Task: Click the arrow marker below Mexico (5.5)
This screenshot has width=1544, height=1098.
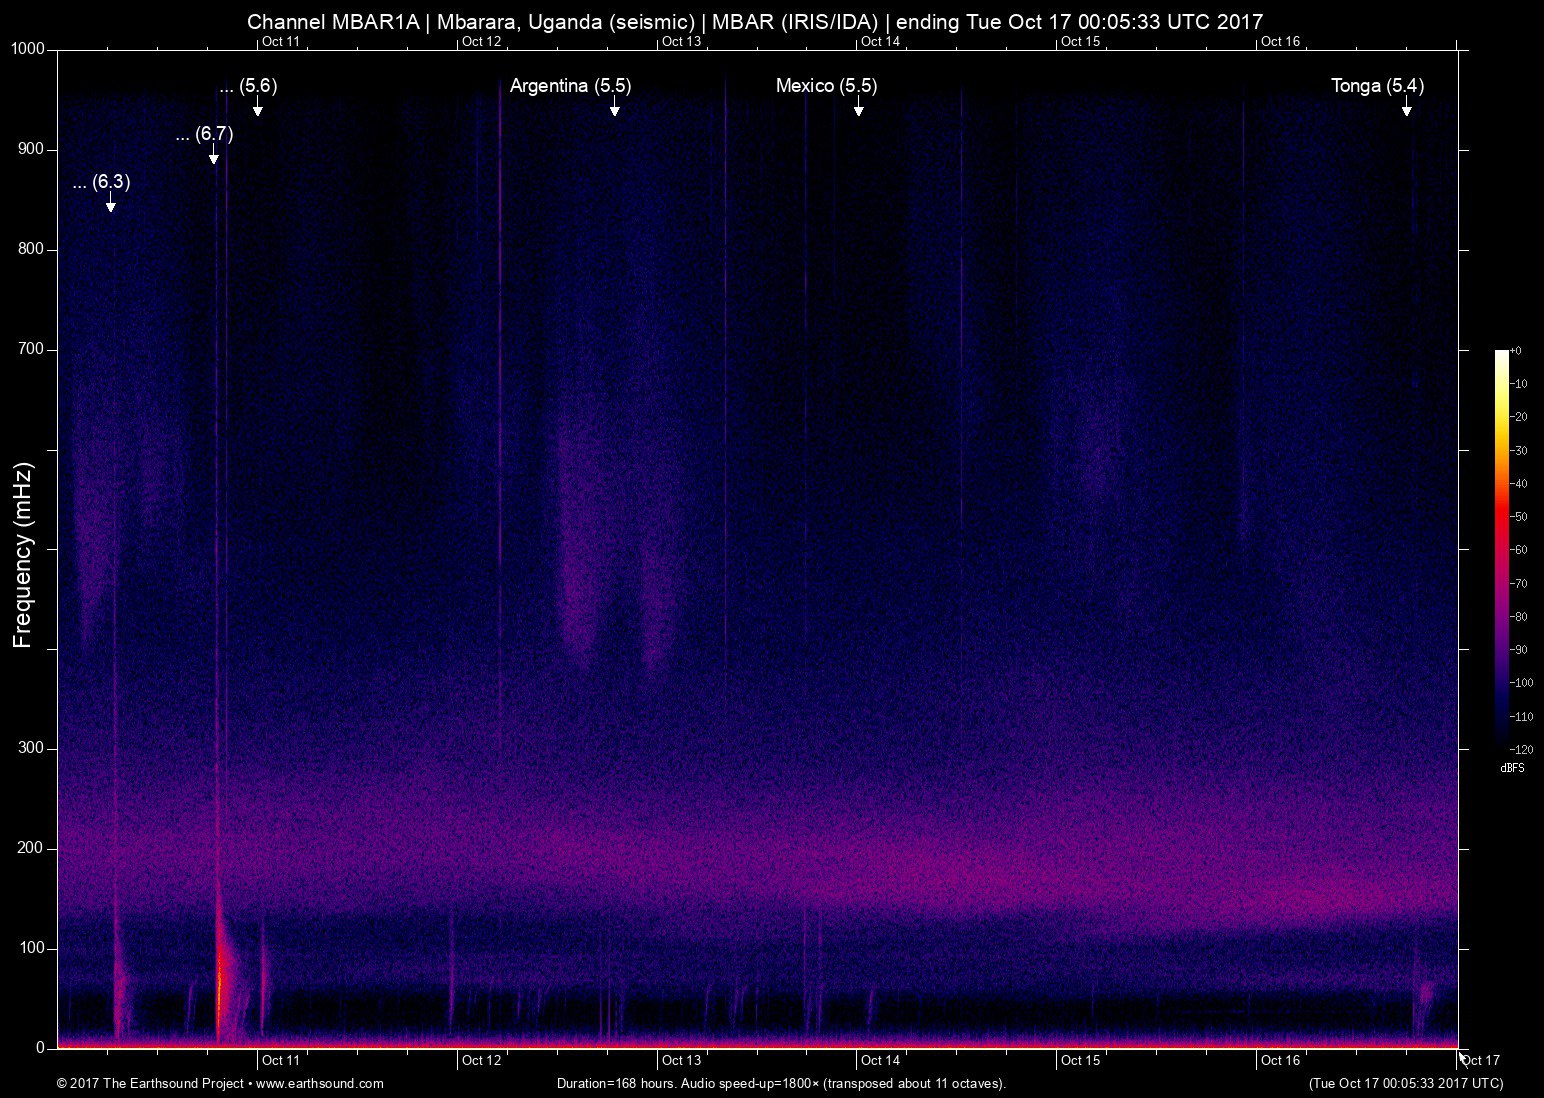Action: (858, 108)
